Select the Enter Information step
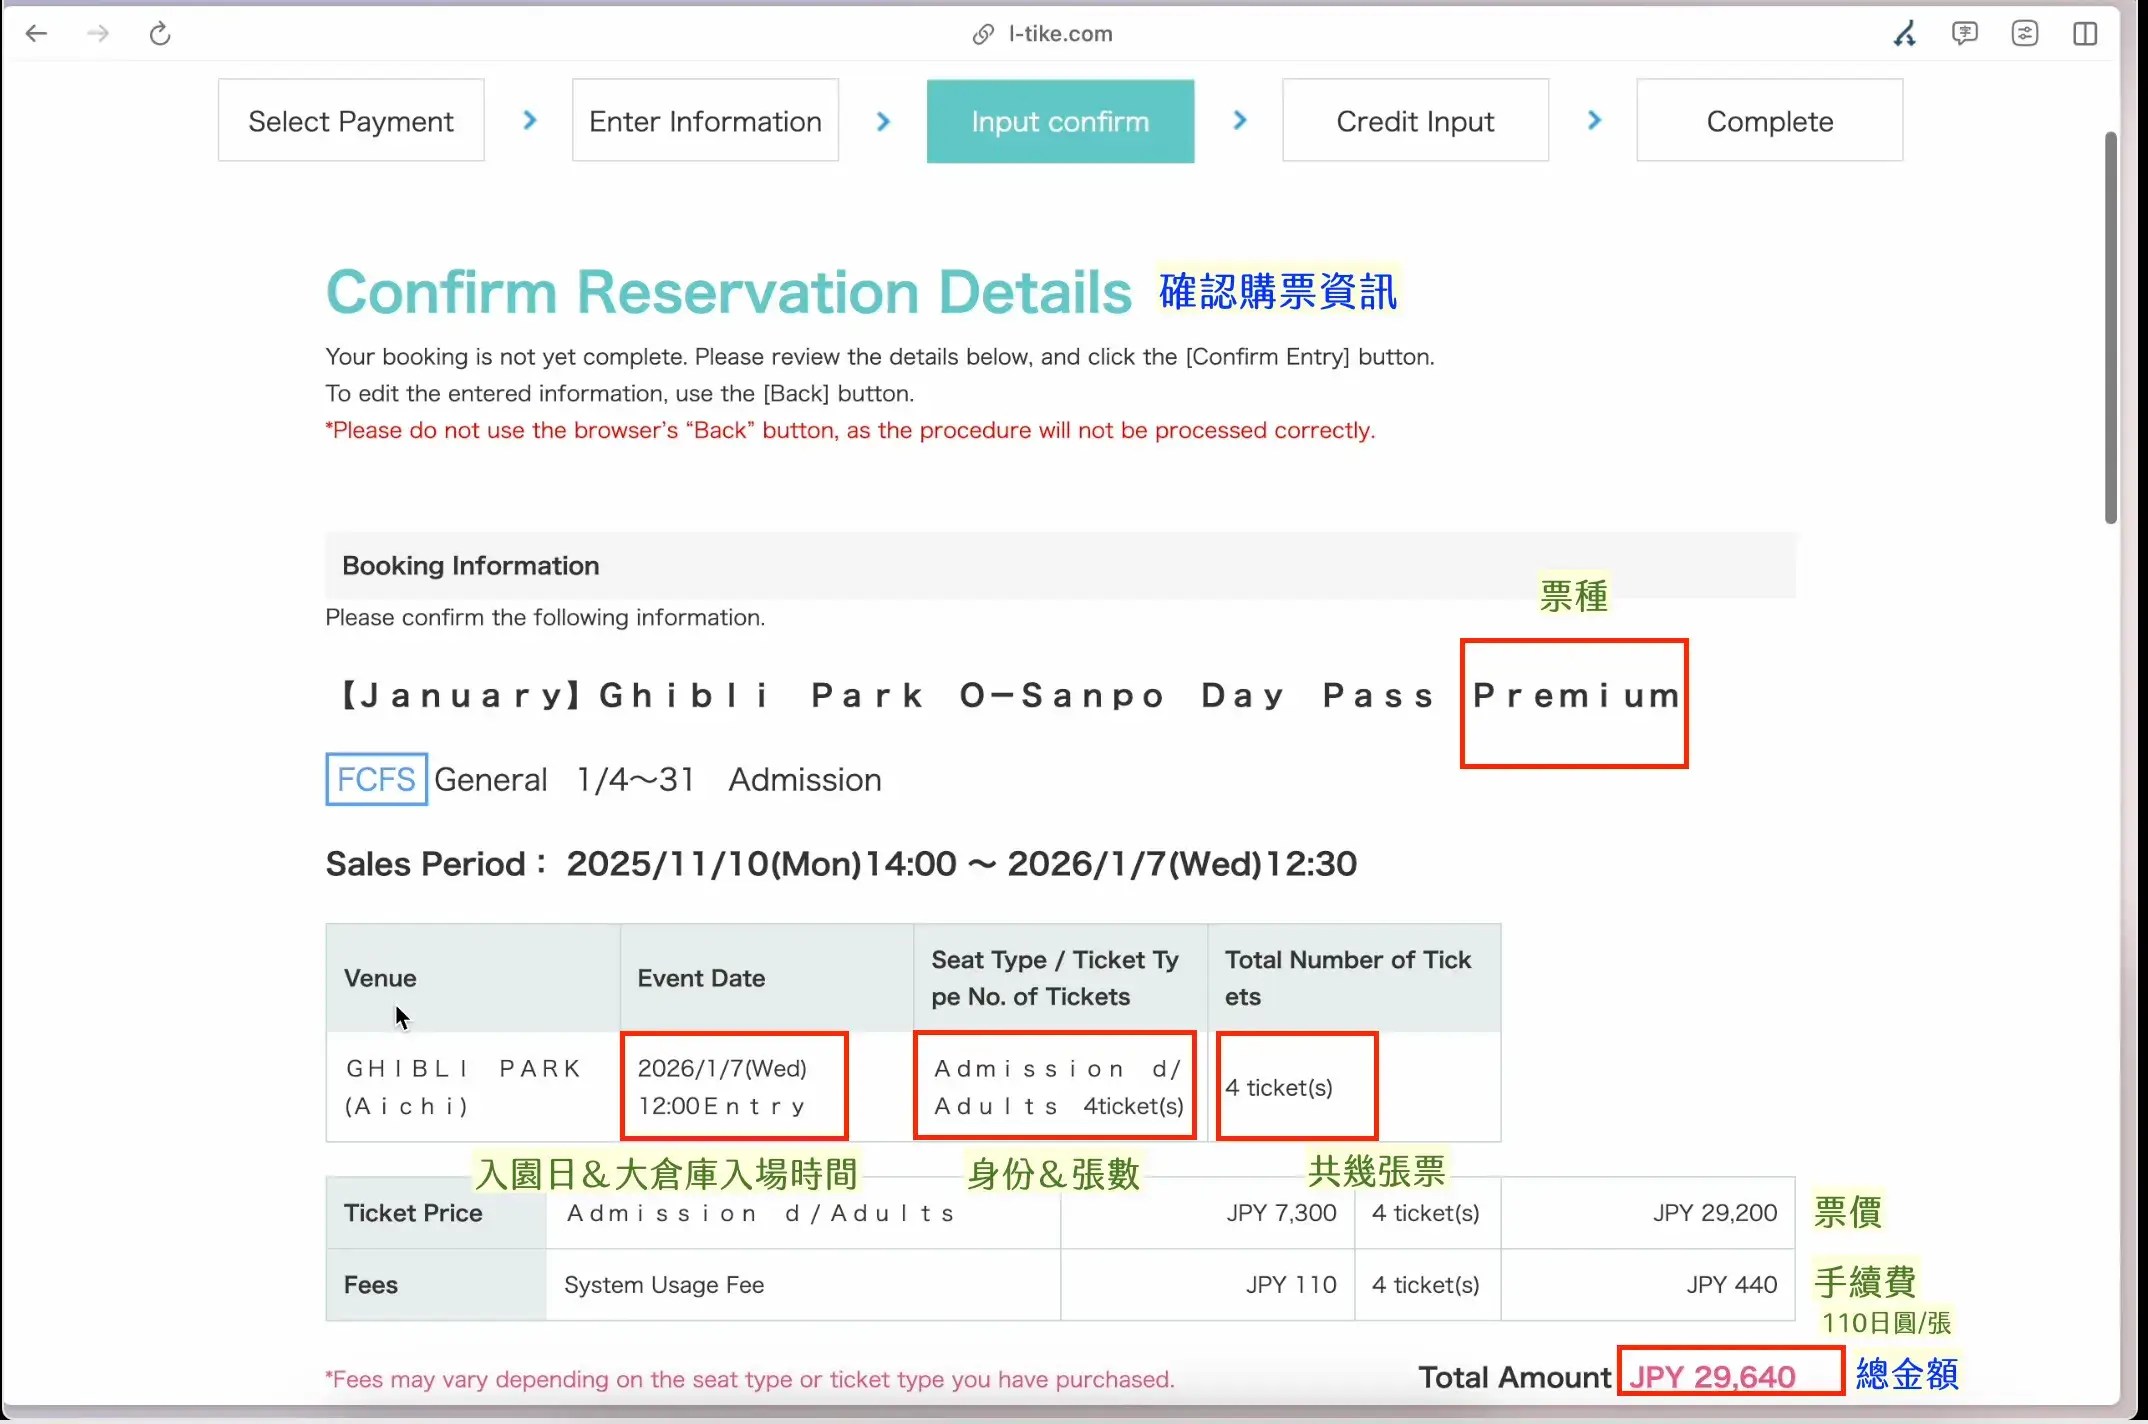This screenshot has height=1424, width=2148. (705, 121)
